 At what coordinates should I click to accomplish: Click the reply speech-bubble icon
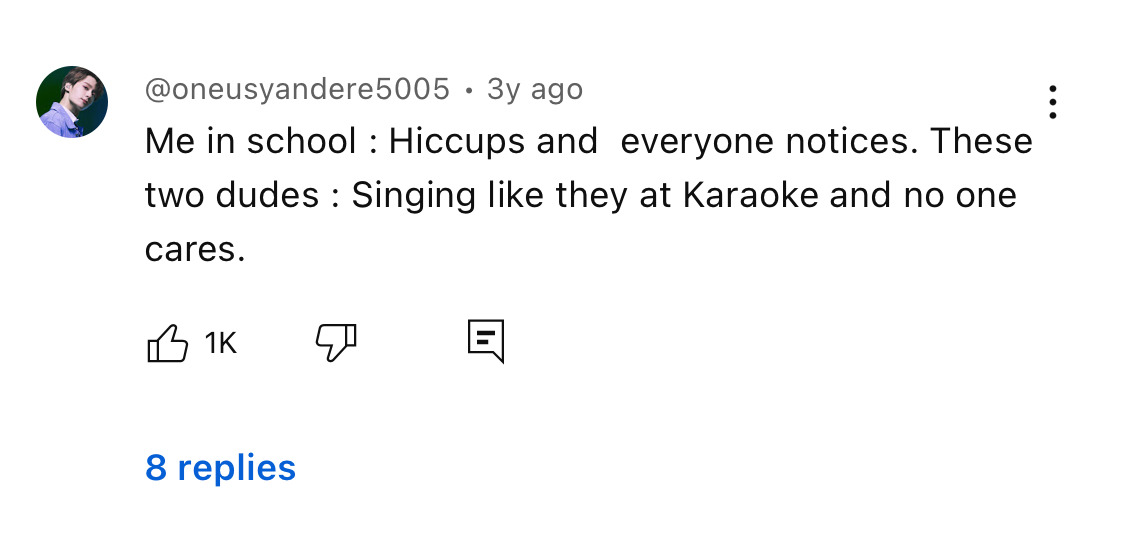point(486,342)
